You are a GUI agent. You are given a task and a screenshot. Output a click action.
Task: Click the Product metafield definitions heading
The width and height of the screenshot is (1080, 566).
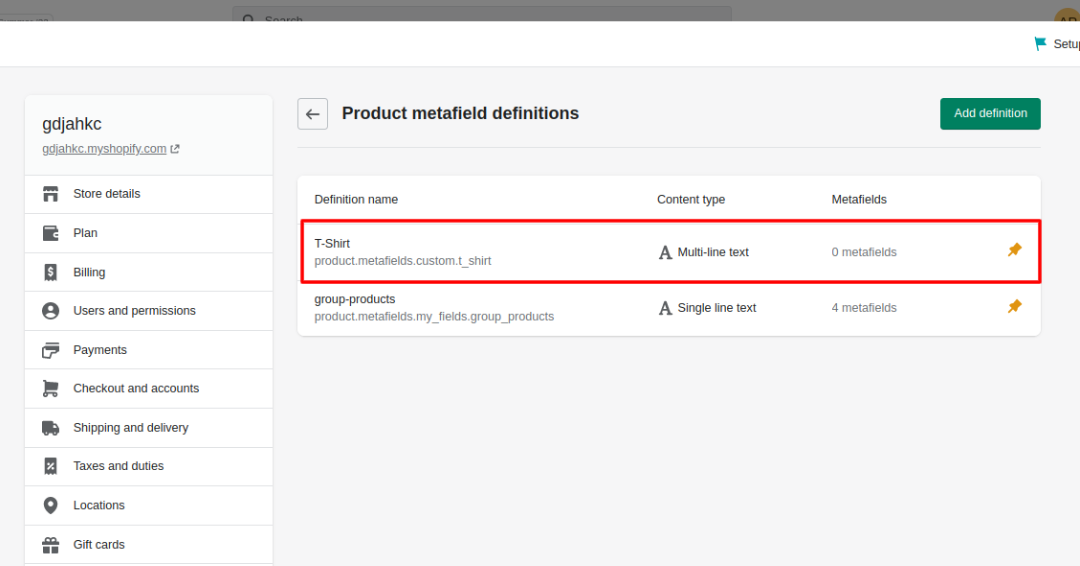[460, 114]
